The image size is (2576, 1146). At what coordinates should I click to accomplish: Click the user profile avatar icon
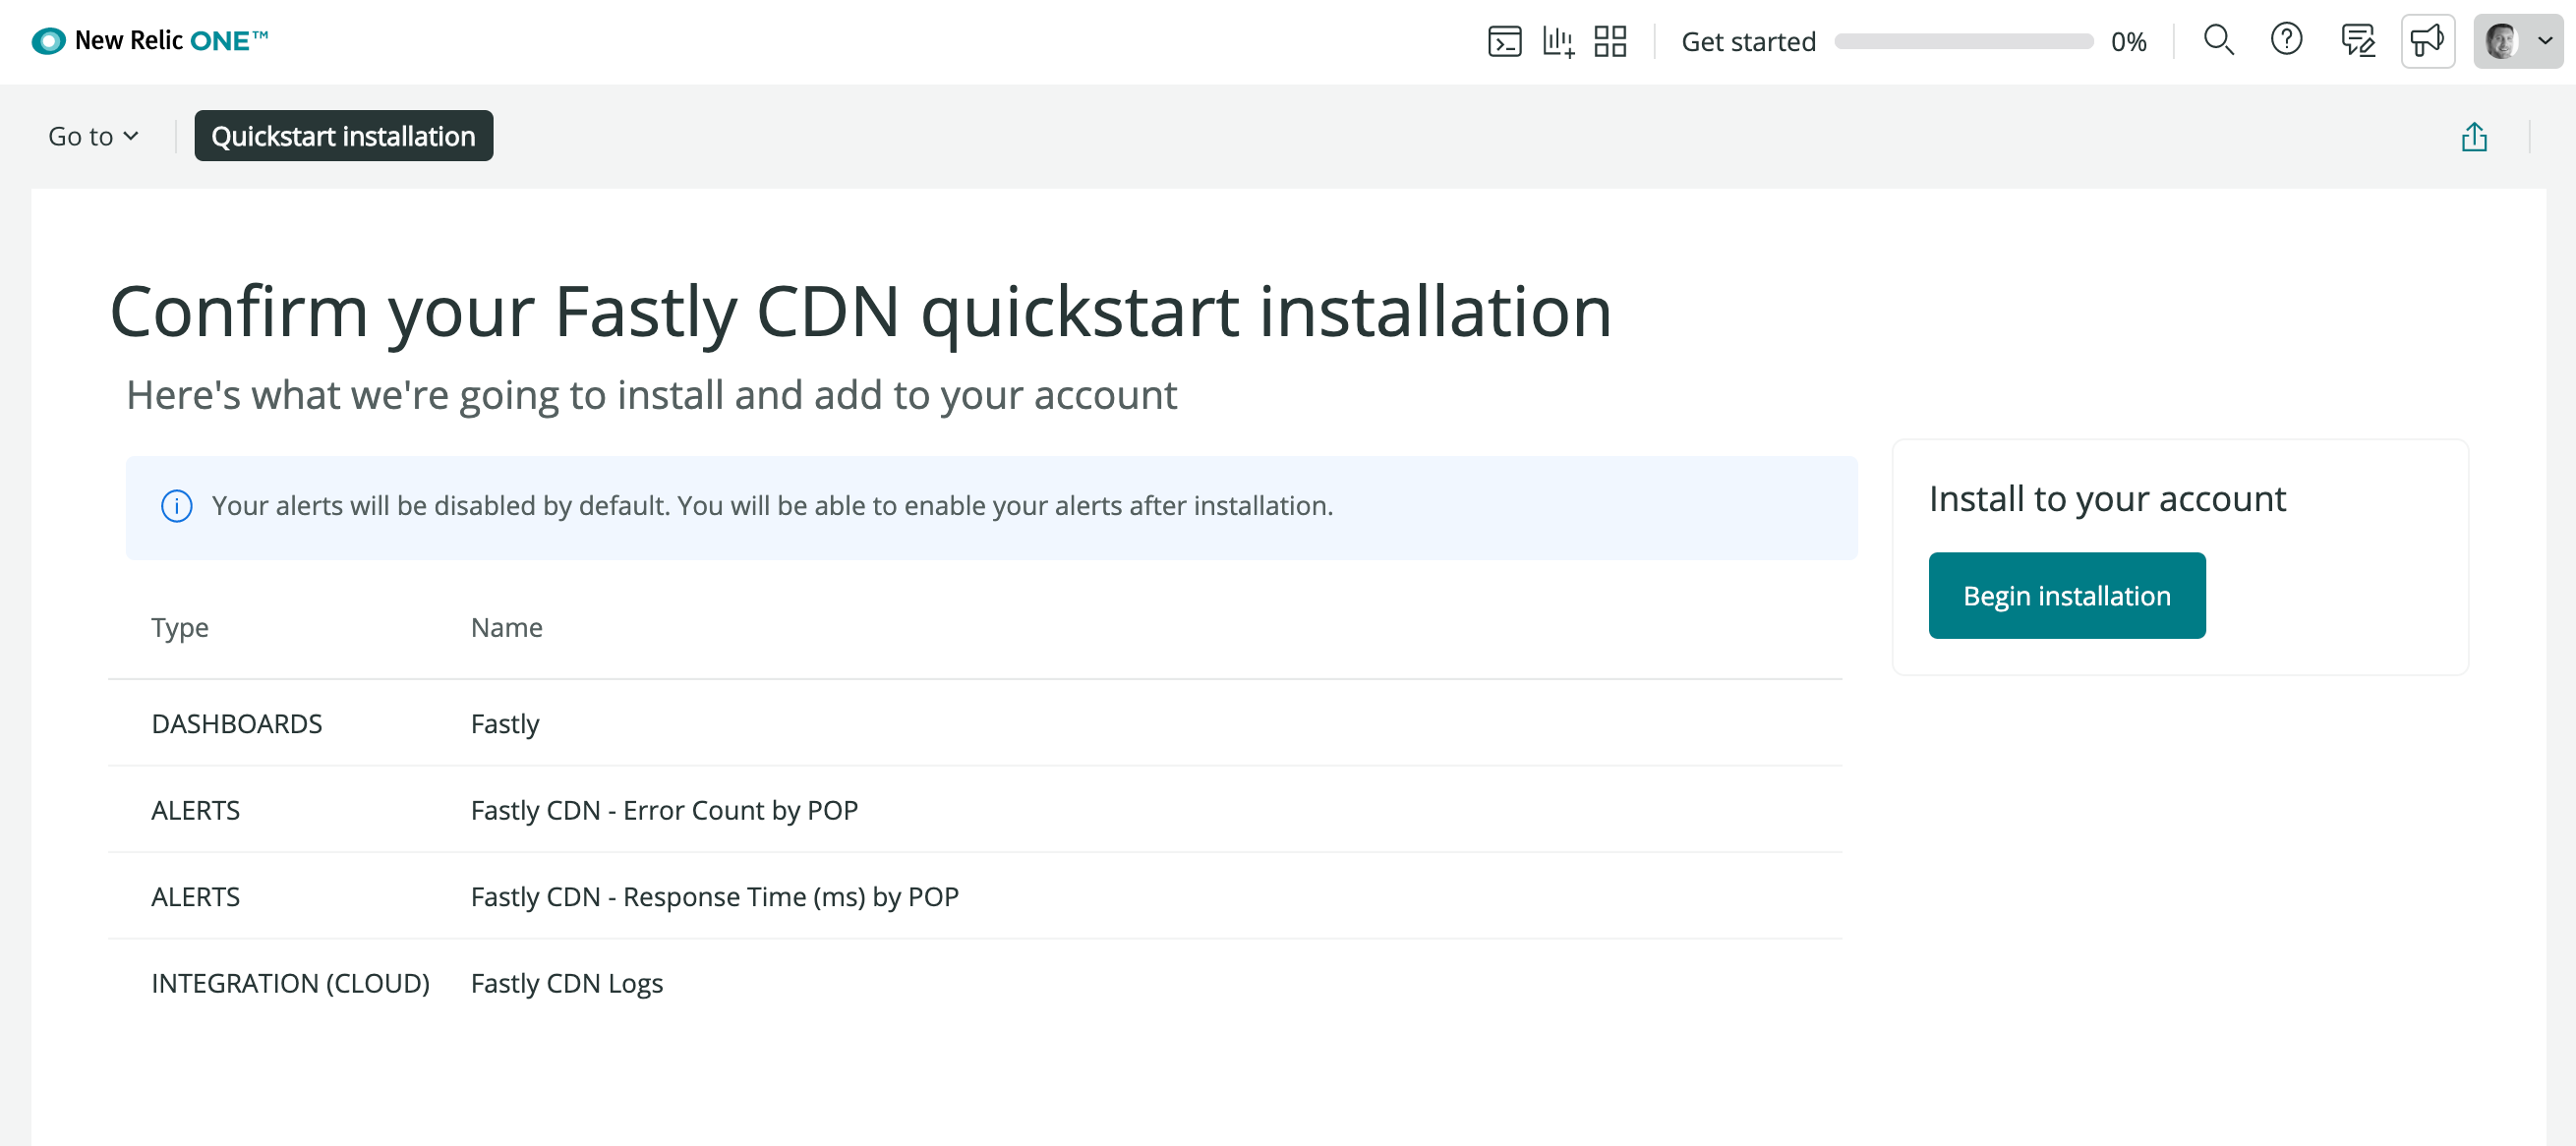2502,41
